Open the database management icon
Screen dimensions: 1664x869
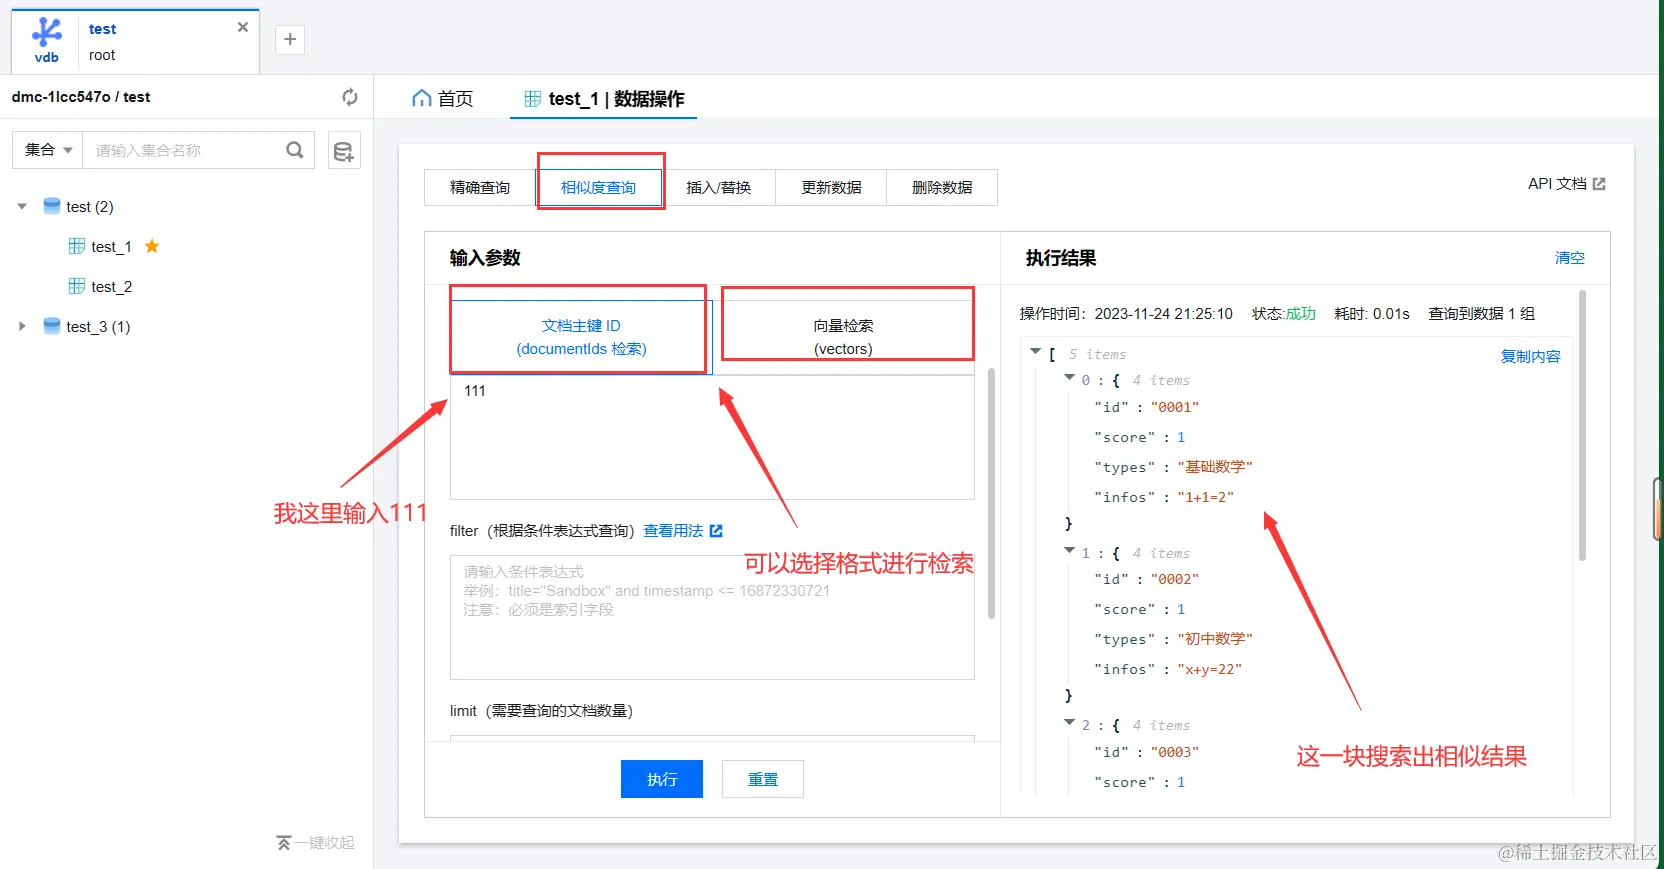(344, 151)
